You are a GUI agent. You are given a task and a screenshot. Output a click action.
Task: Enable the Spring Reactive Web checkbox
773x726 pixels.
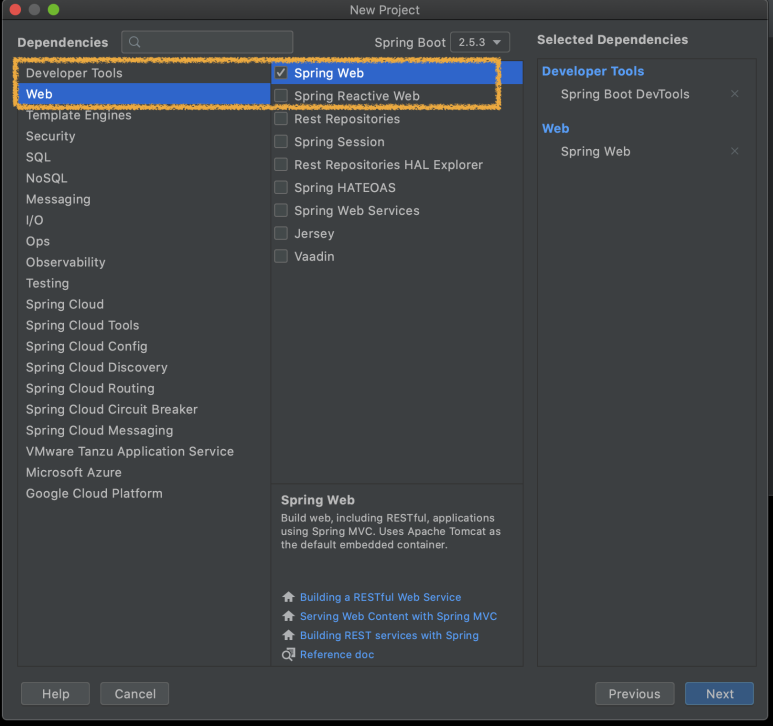(281, 96)
